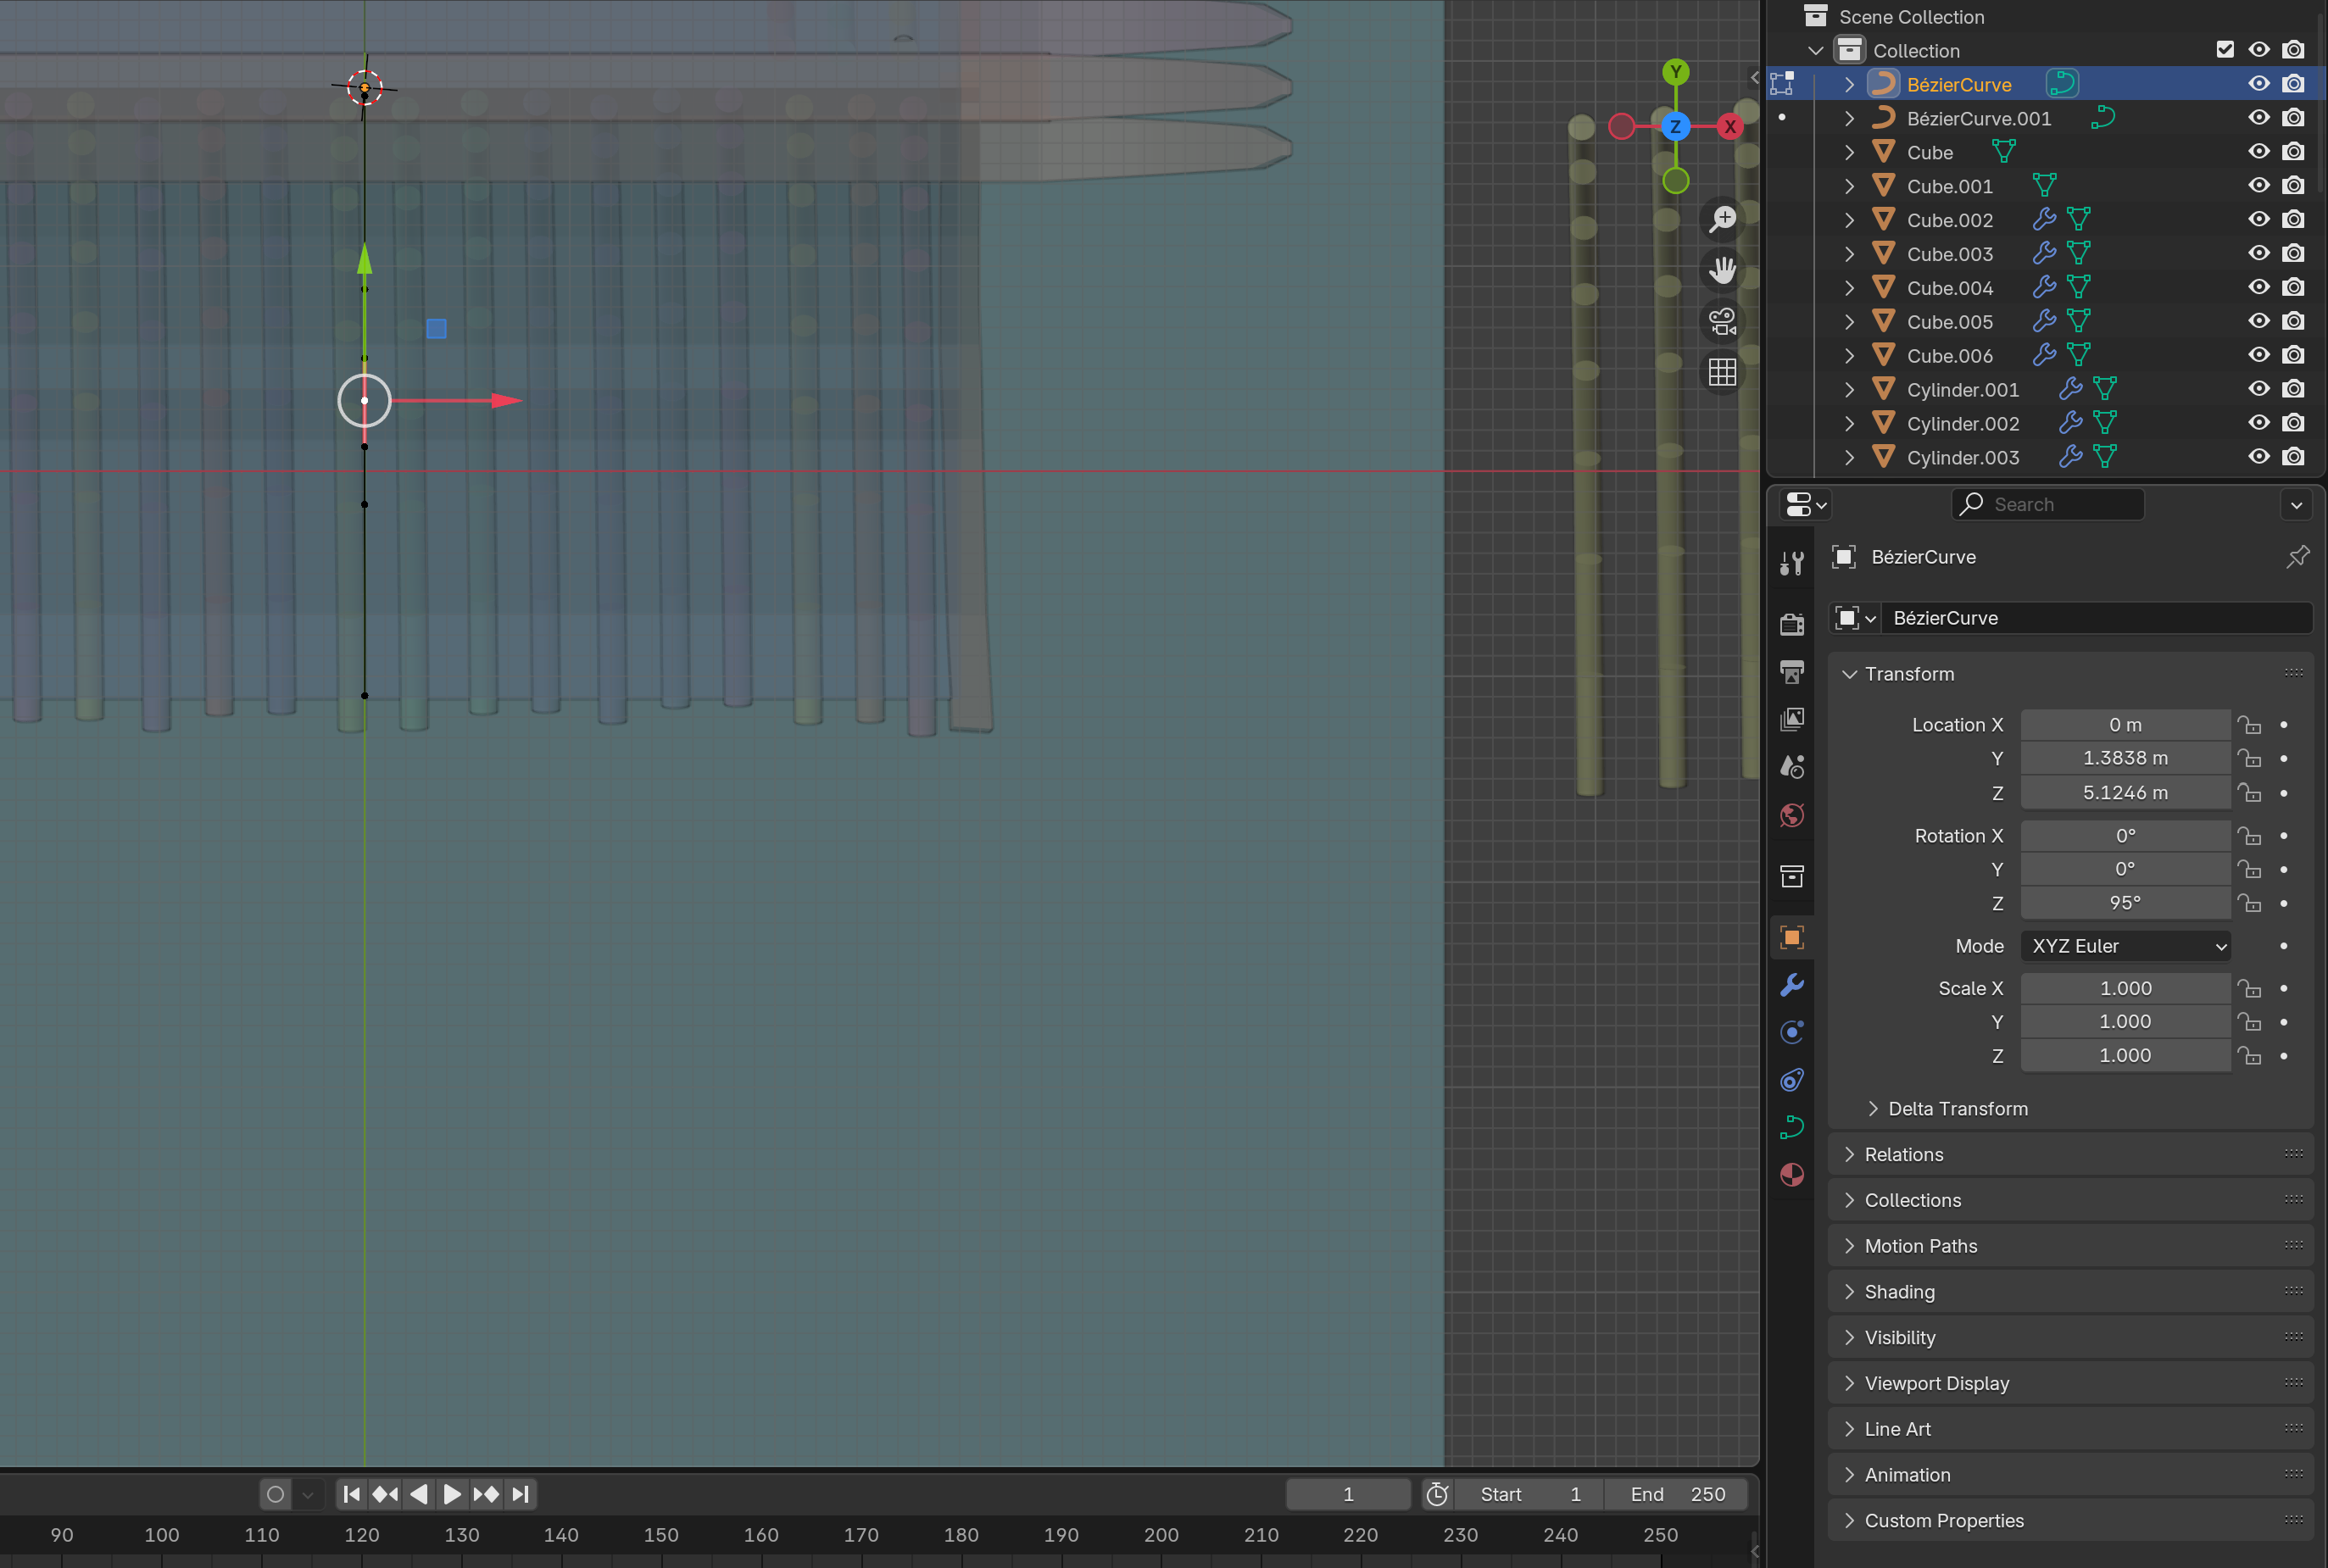Toggle Rotation Z lock icon
Image resolution: width=2328 pixels, height=1568 pixels.
point(2249,903)
